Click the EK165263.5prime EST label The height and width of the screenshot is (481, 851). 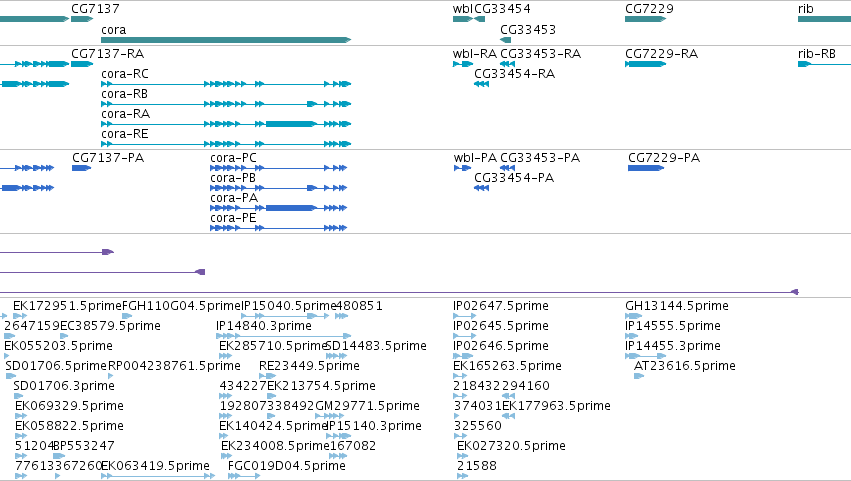point(507,366)
